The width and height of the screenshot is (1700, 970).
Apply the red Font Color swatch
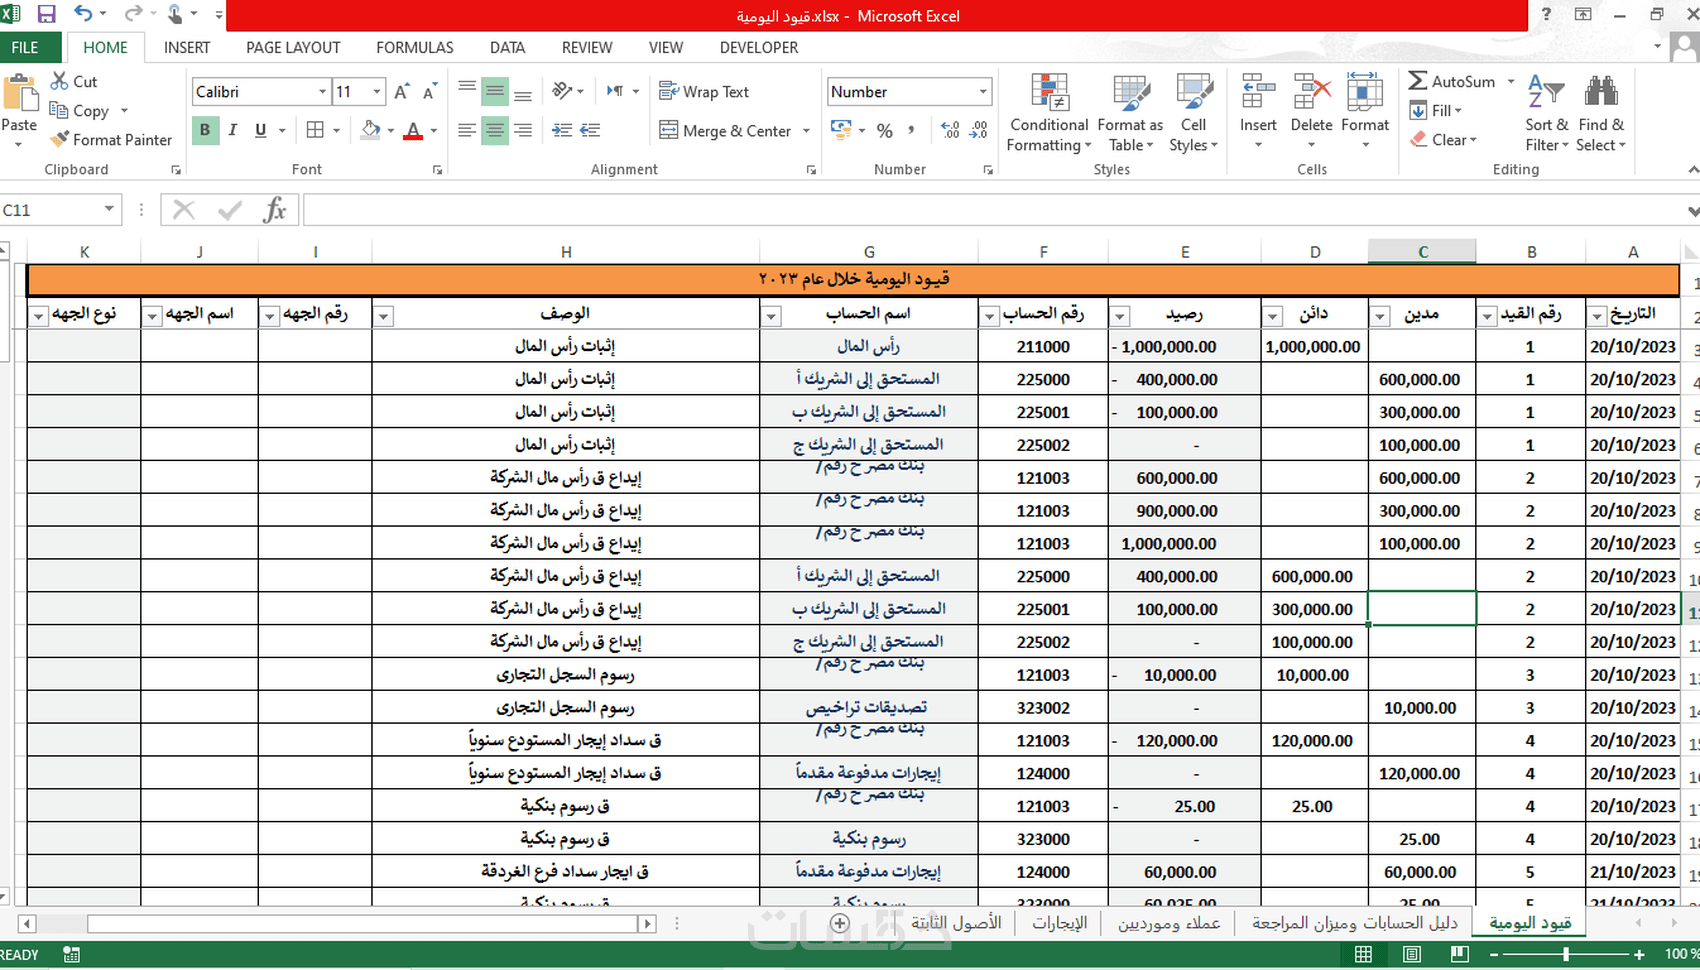(x=413, y=130)
